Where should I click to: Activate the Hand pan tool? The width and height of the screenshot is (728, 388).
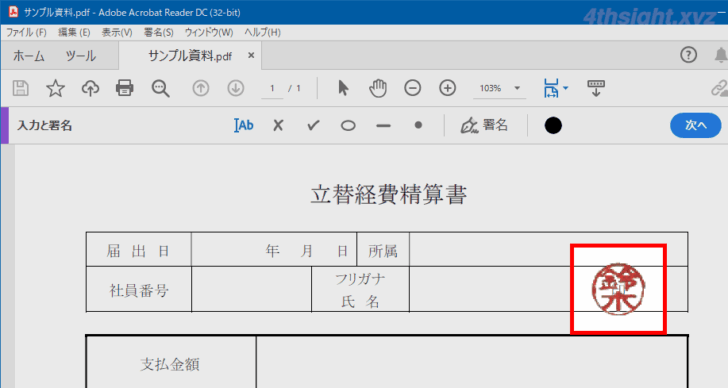[x=378, y=88]
